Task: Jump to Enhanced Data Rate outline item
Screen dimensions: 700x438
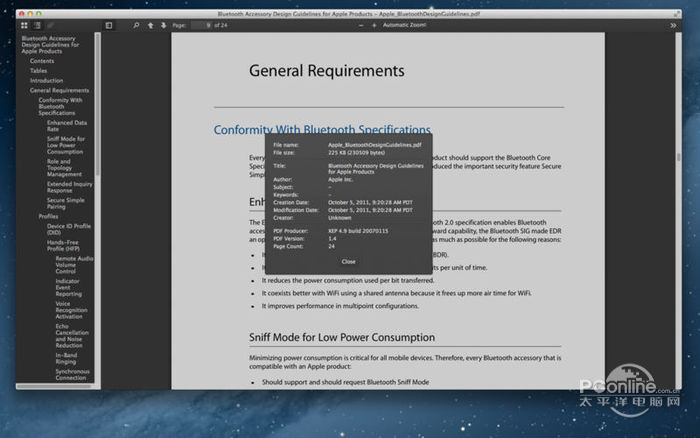Action: pyautogui.click(x=66, y=126)
